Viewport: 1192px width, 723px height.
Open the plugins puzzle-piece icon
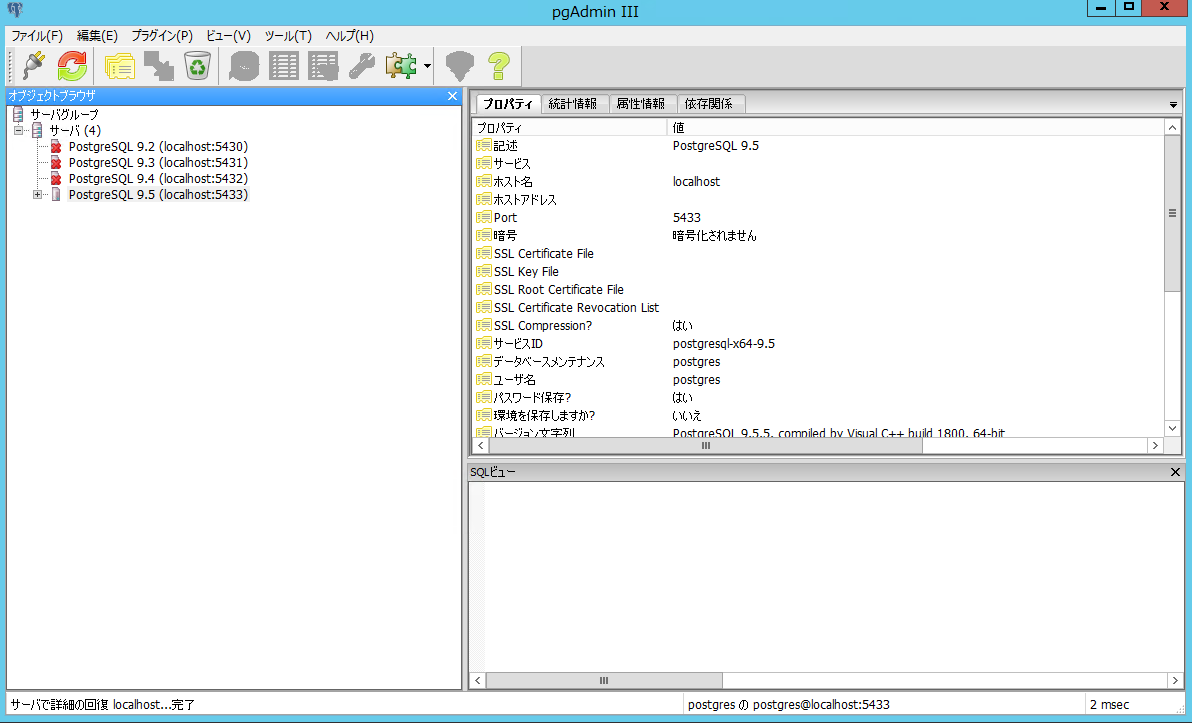[x=402, y=65]
